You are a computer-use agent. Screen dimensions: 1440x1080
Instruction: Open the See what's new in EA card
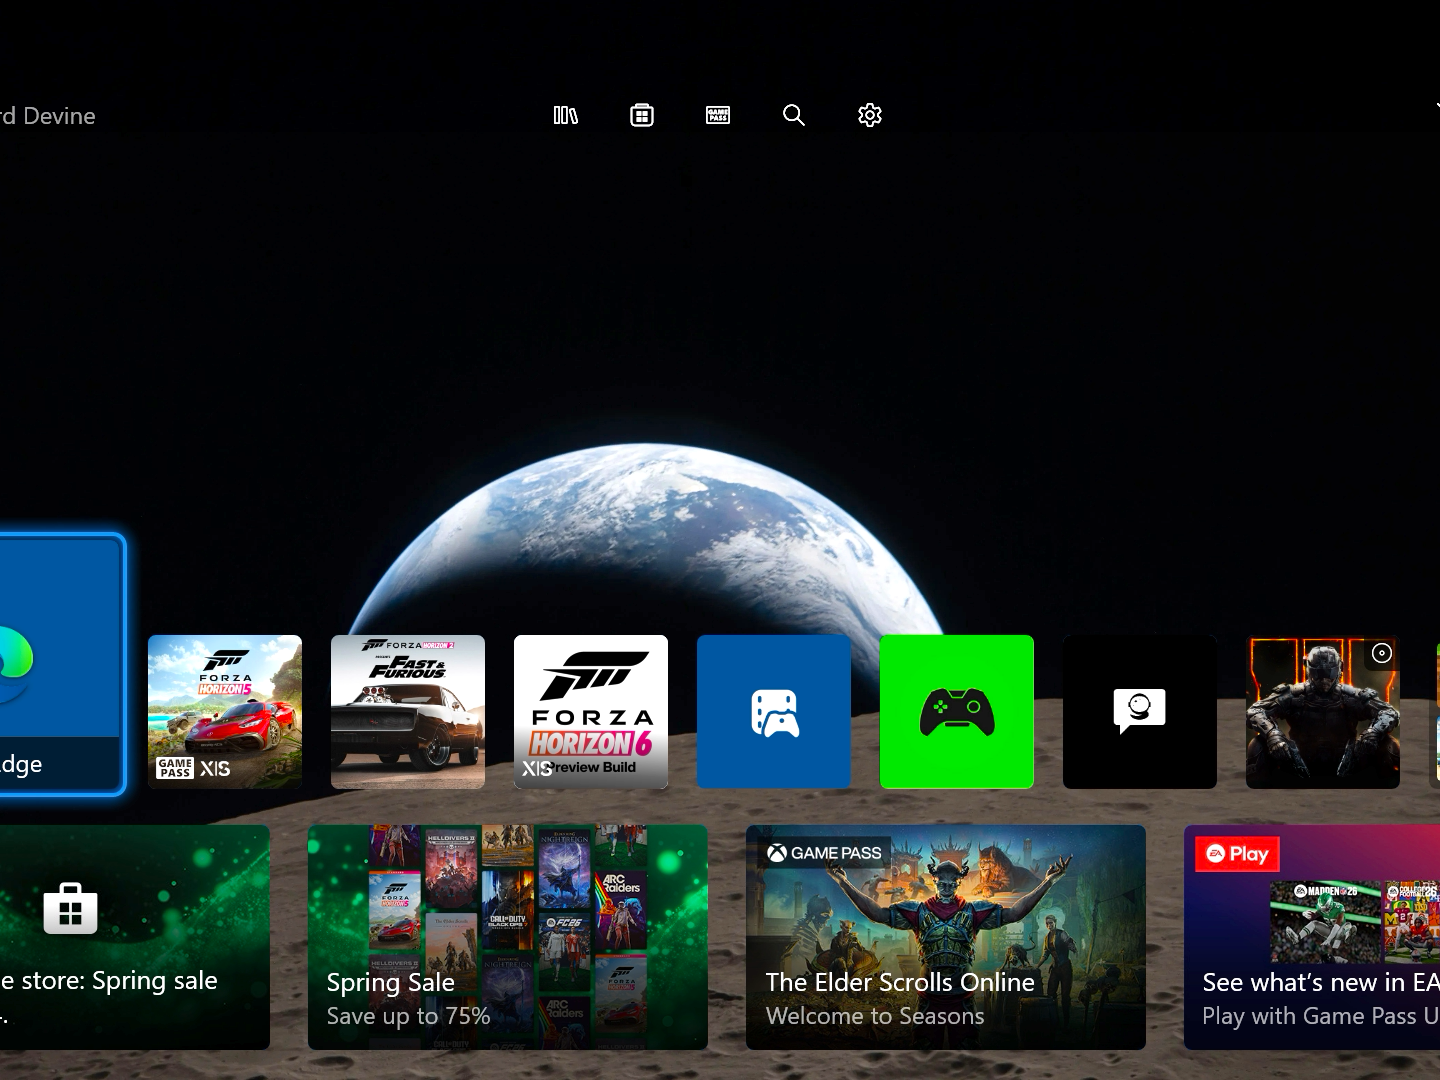(x=1312, y=937)
